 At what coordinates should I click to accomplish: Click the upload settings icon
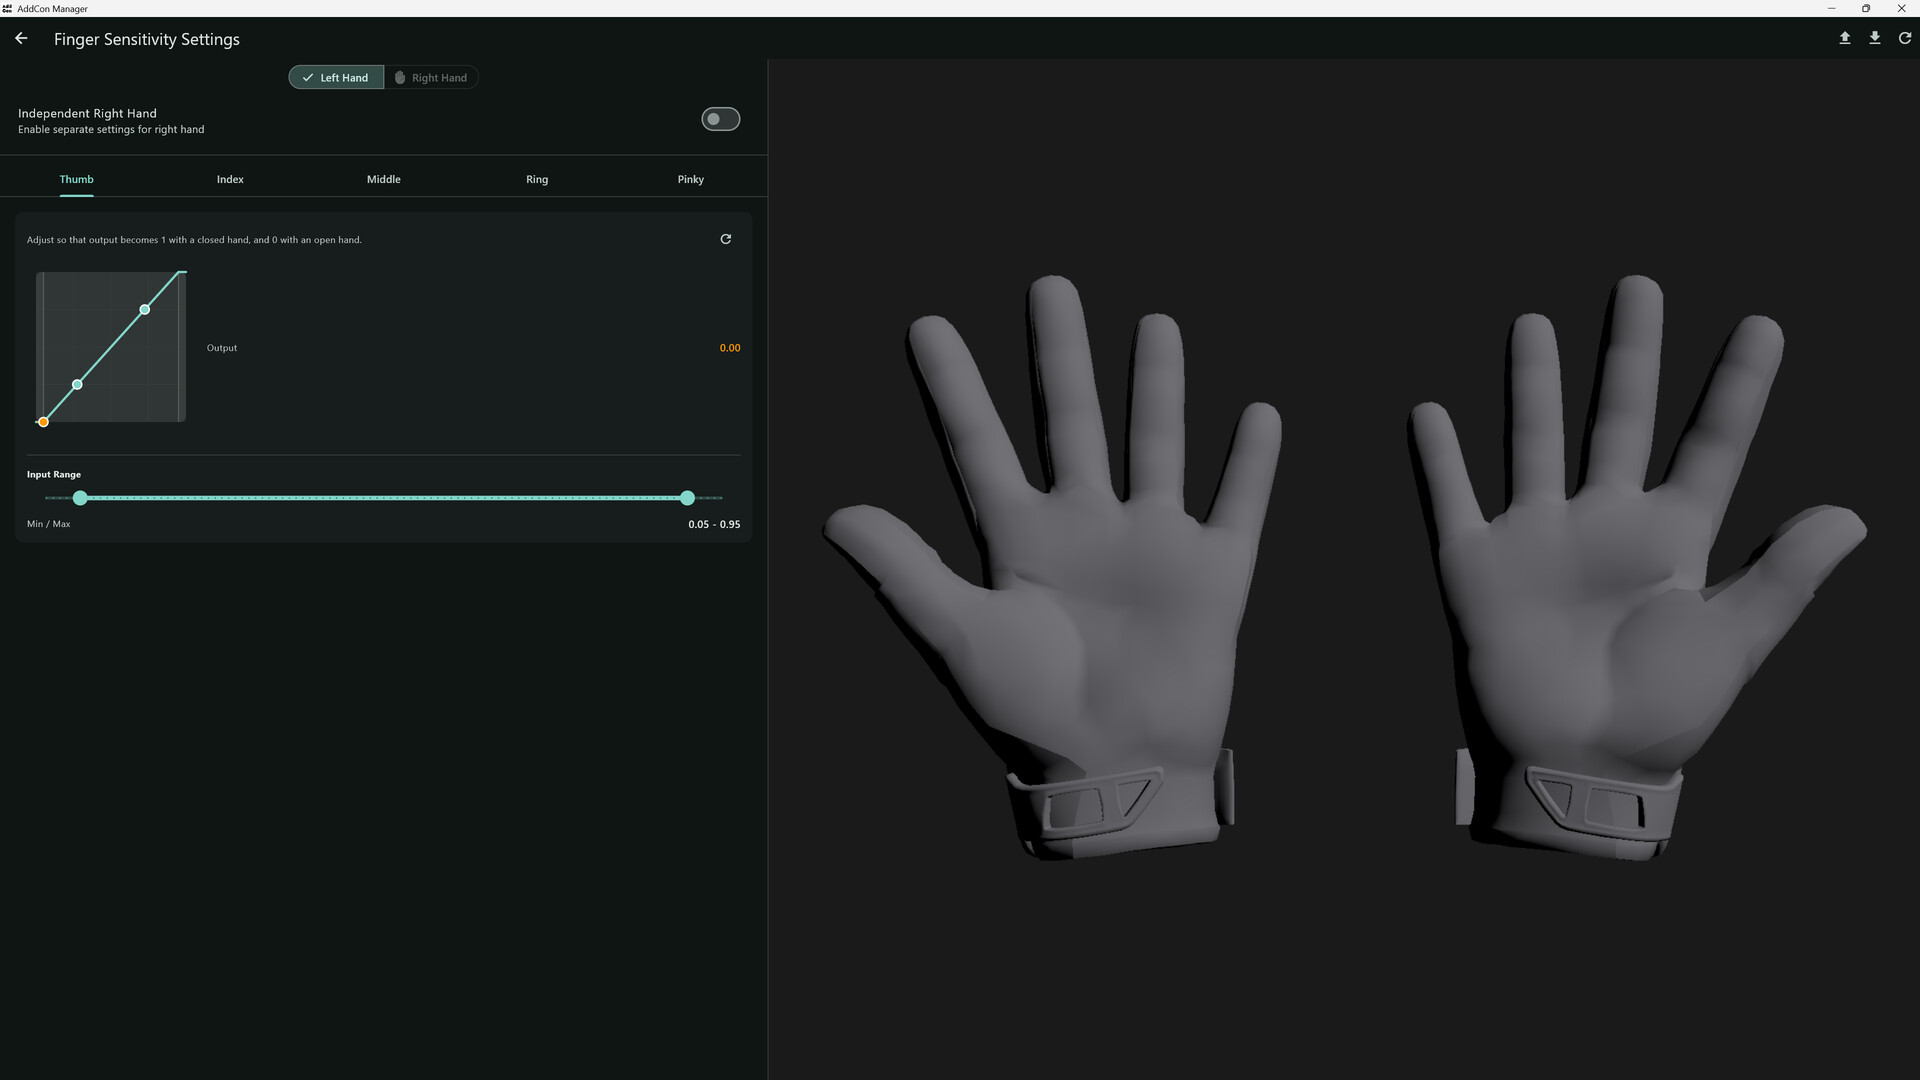tap(1845, 38)
